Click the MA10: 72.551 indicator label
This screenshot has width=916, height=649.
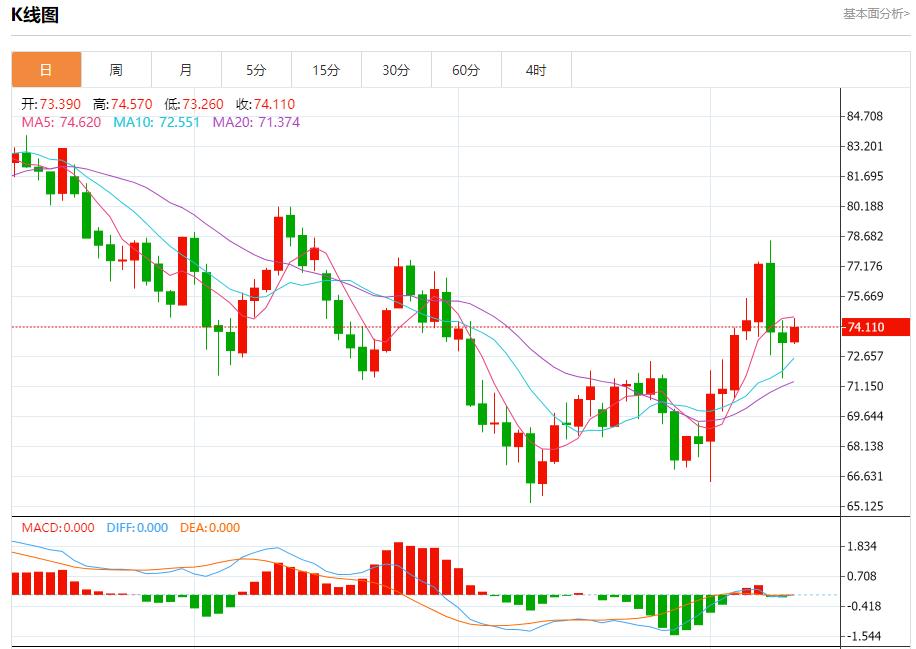click(157, 122)
